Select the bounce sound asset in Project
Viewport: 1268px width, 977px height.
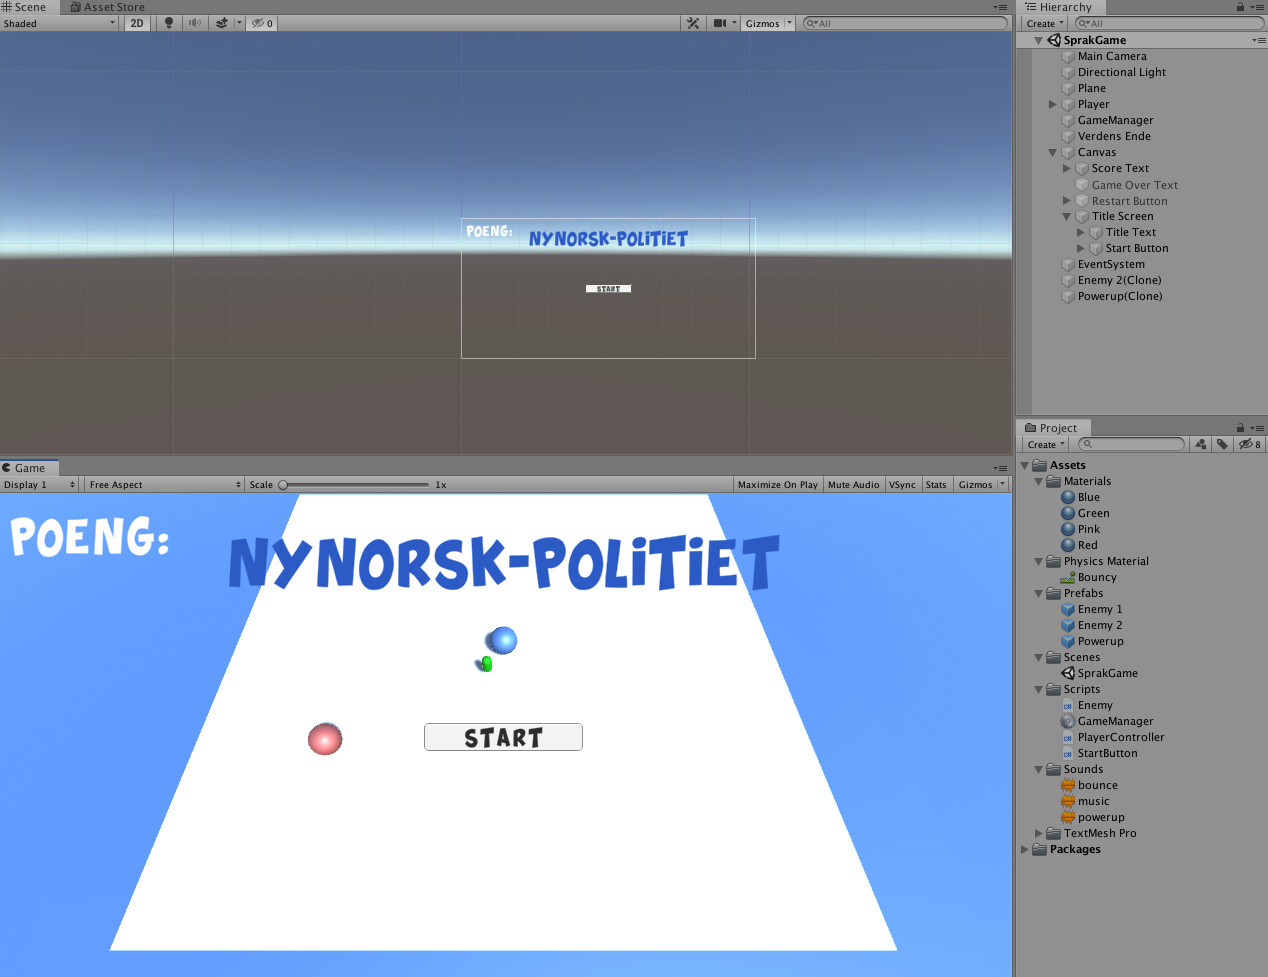tap(1097, 785)
